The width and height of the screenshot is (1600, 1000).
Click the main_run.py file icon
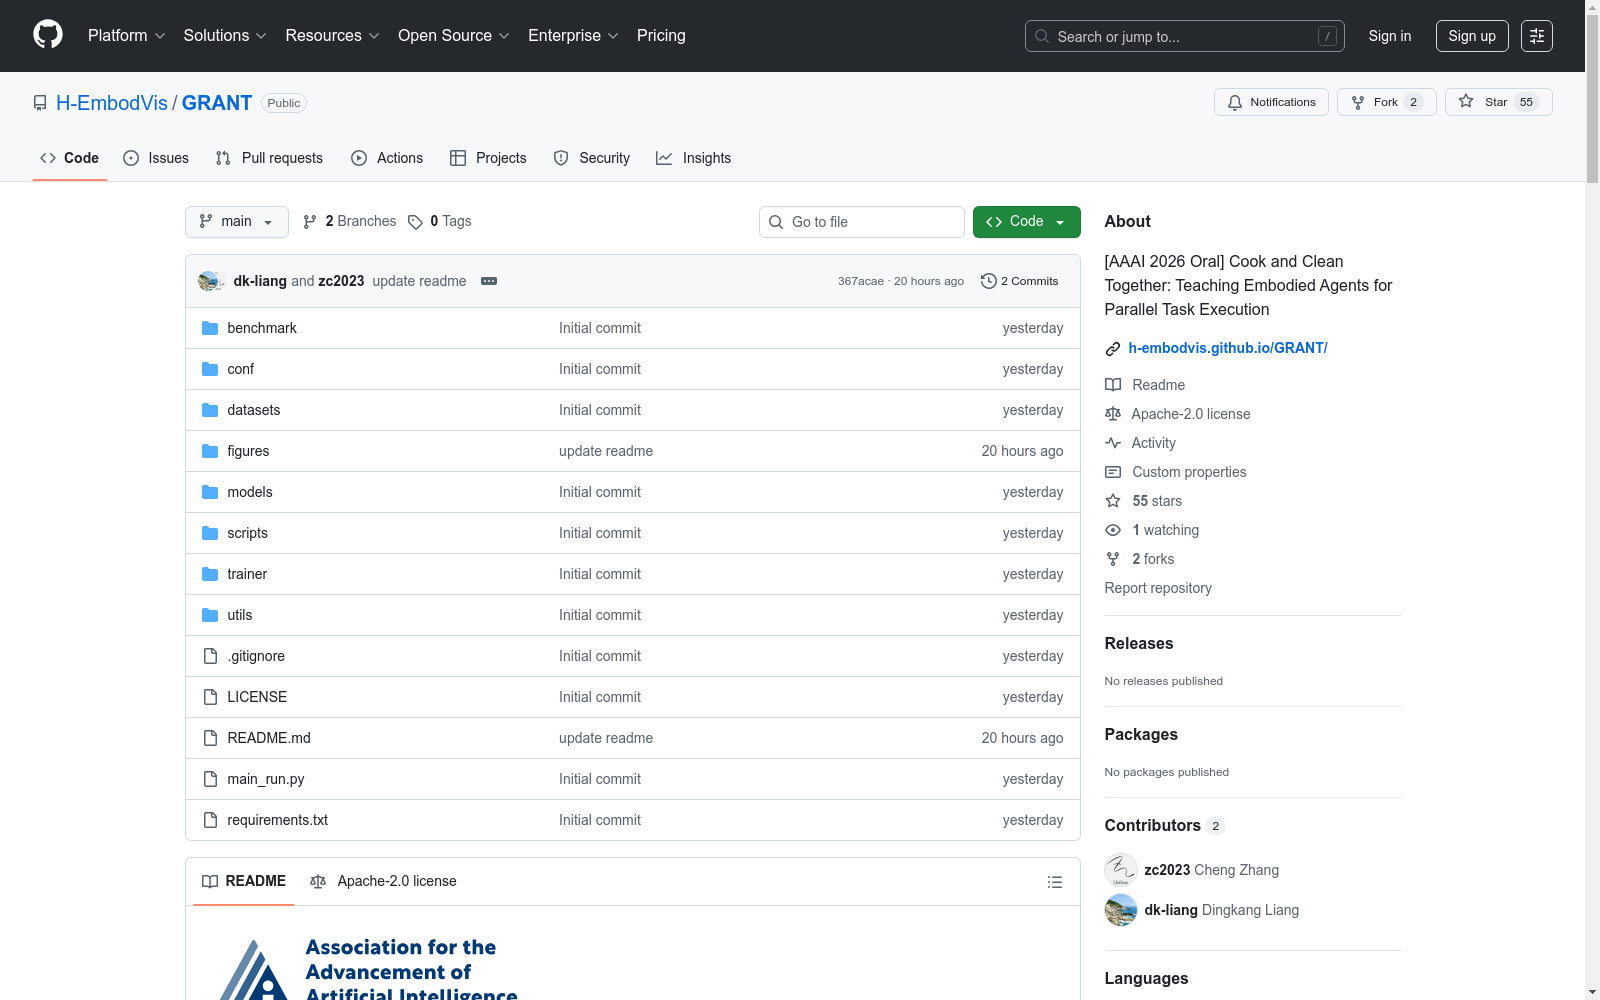210,779
